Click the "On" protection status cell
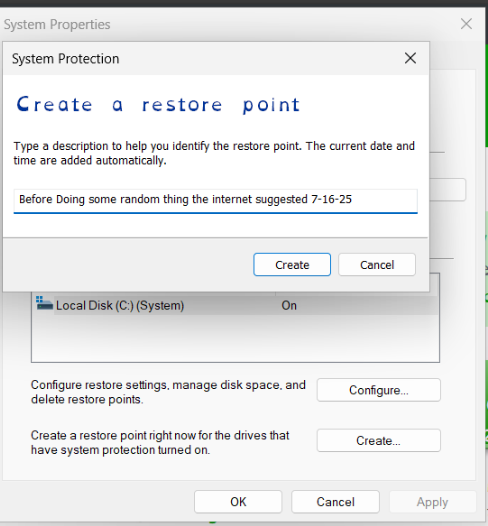The height and width of the screenshot is (526, 488). (289, 306)
